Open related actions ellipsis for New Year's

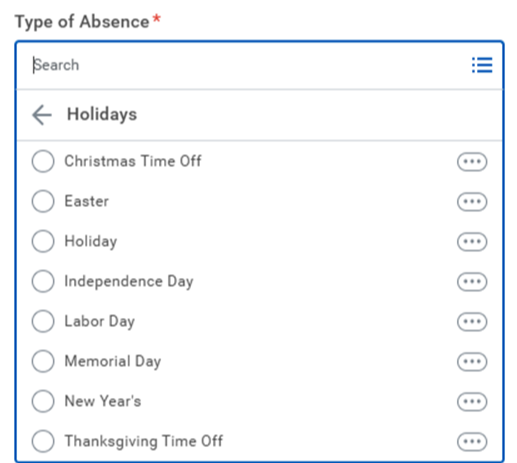pyautogui.click(x=472, y=402)
